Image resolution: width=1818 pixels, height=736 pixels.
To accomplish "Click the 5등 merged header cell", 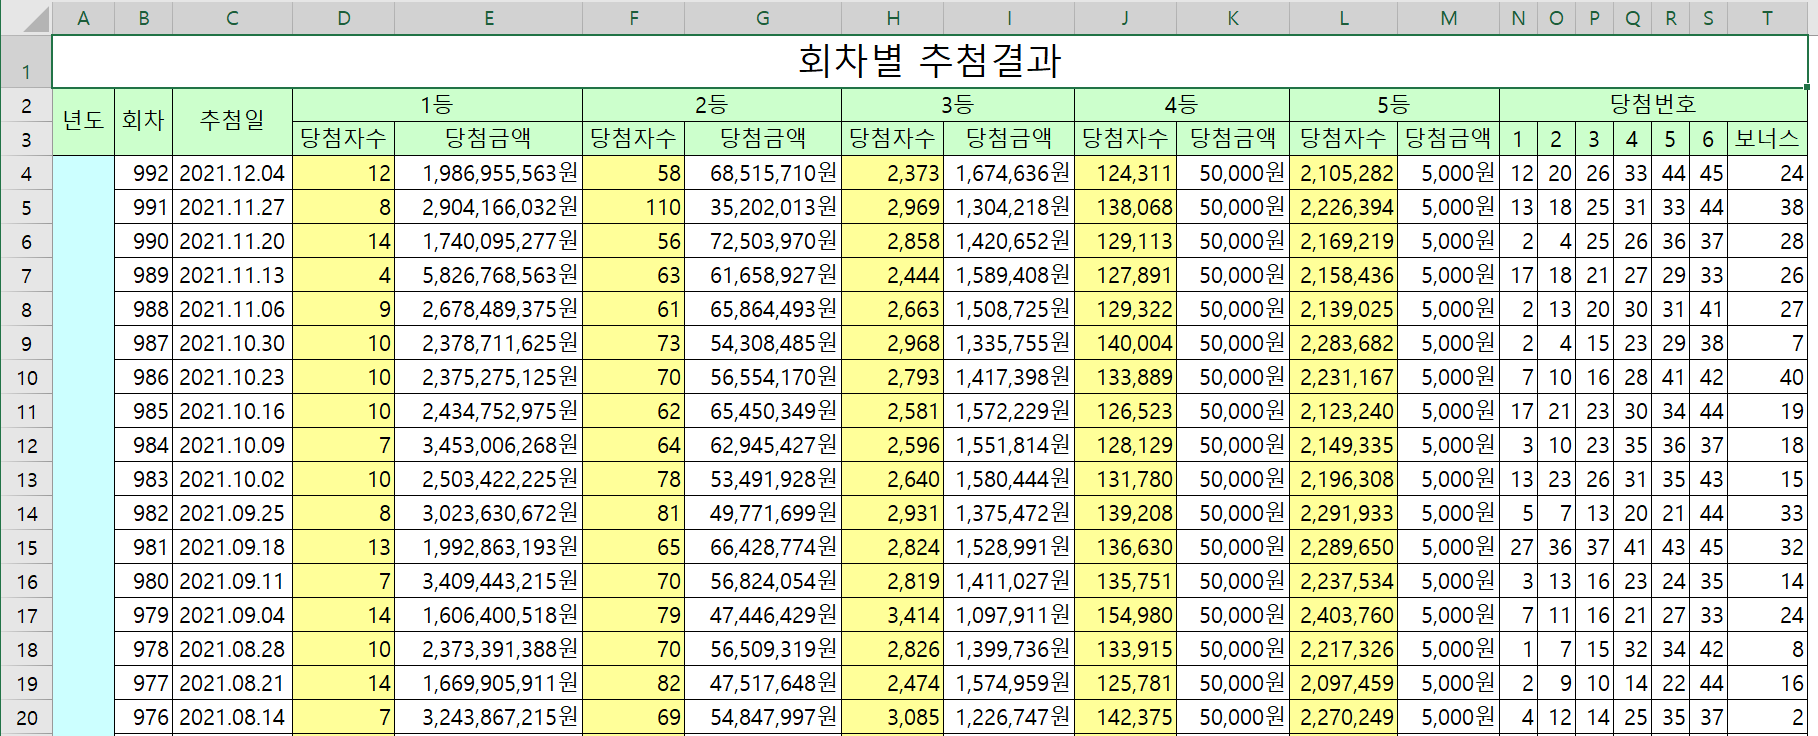I will tap(1393, 104).
